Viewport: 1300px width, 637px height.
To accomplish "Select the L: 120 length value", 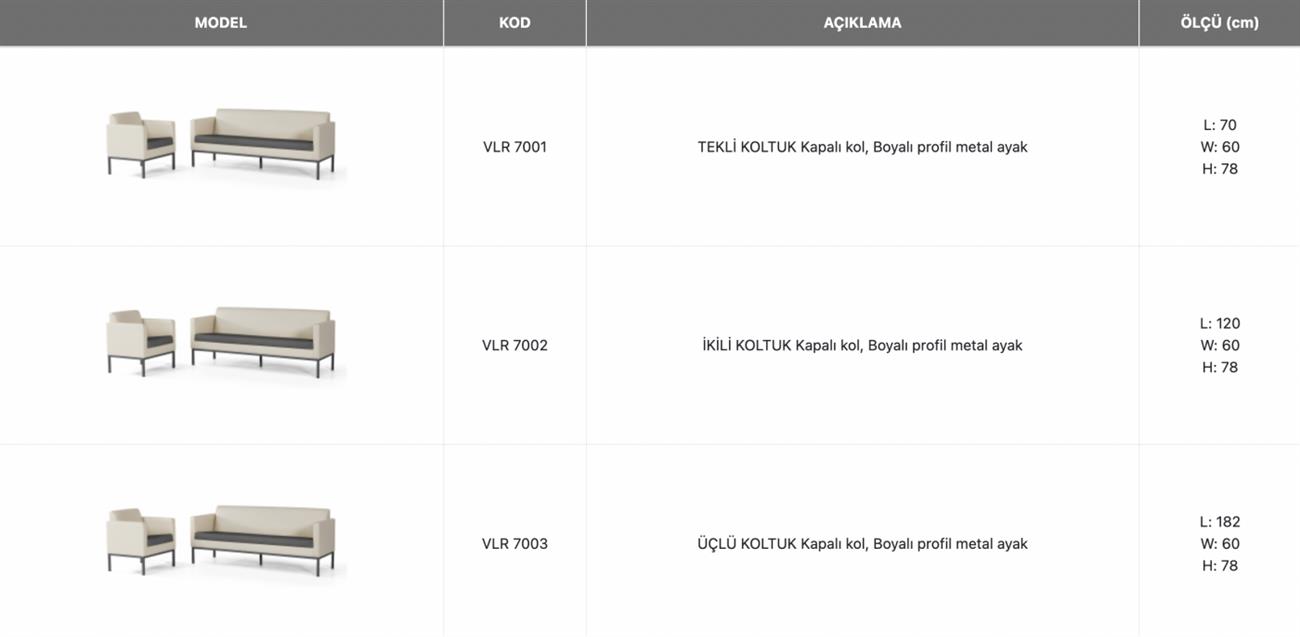I will pos(1220,323).
